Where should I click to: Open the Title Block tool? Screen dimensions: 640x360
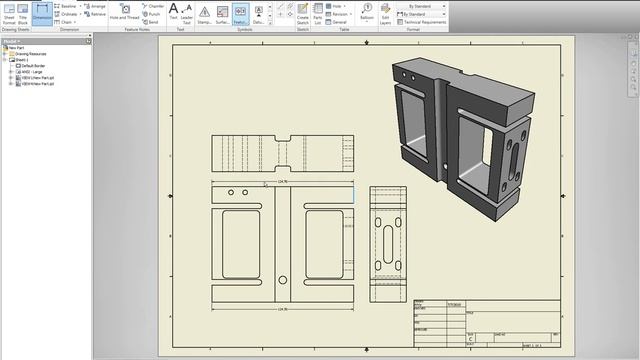pyautogui.click(x=23, y=13)
